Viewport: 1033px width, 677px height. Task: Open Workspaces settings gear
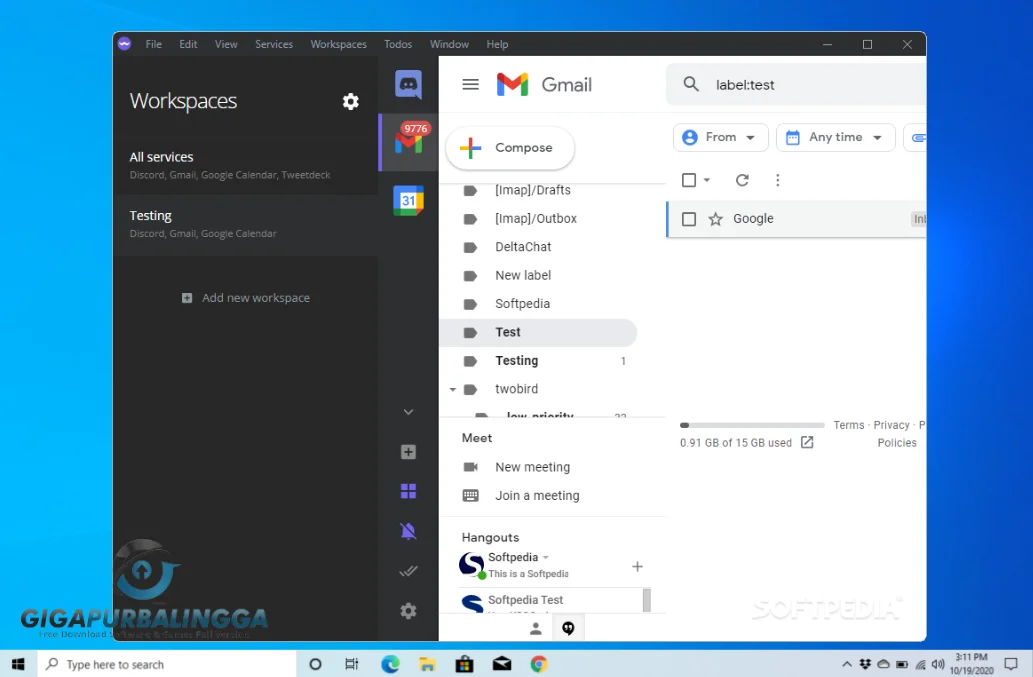[350, 101]
